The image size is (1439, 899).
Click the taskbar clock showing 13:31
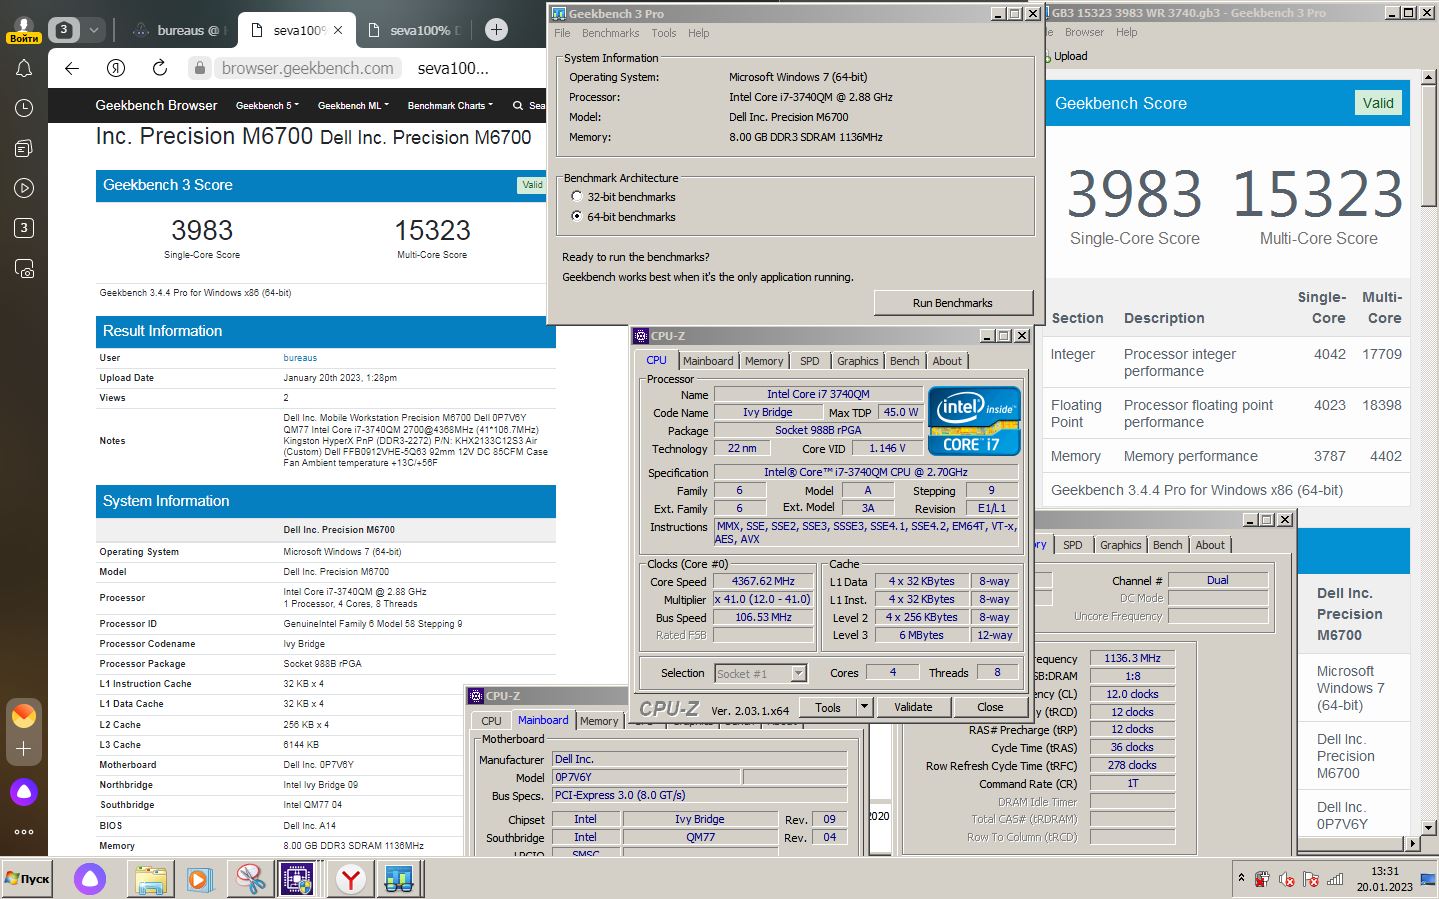(1385, 871)
